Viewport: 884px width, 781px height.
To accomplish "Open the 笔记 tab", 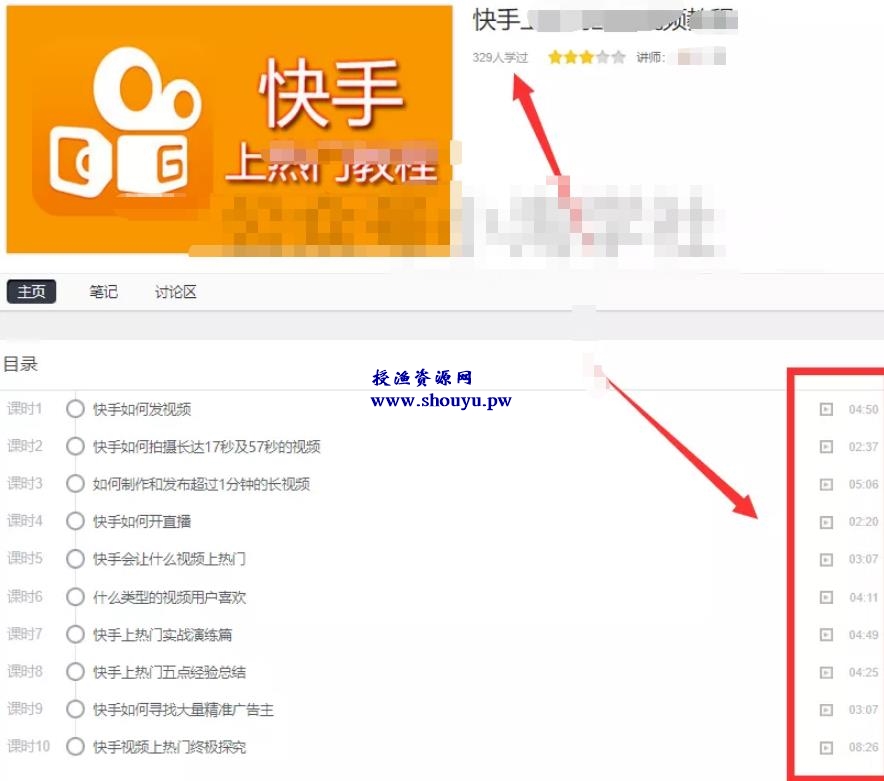I will point(104,292).
